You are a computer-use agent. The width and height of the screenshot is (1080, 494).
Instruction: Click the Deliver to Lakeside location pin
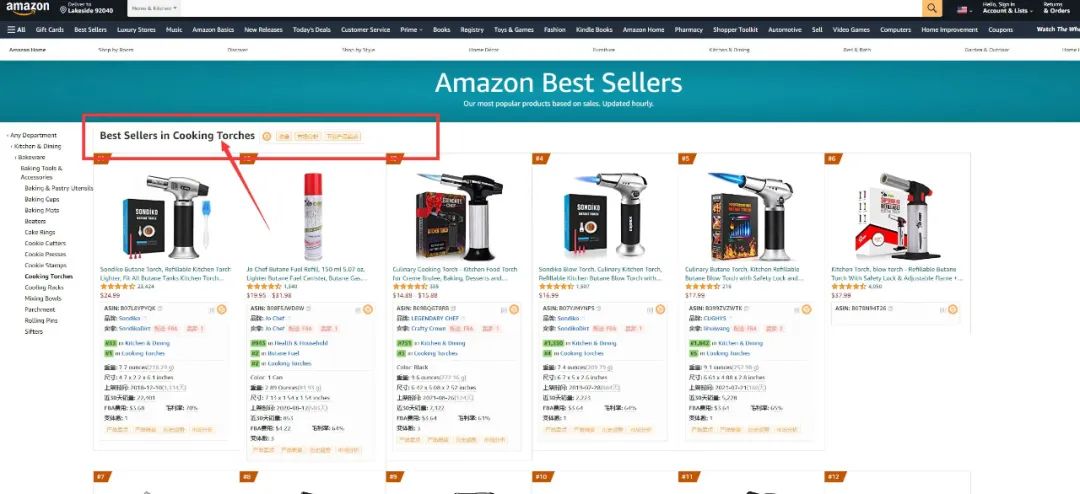click(63, 10)
